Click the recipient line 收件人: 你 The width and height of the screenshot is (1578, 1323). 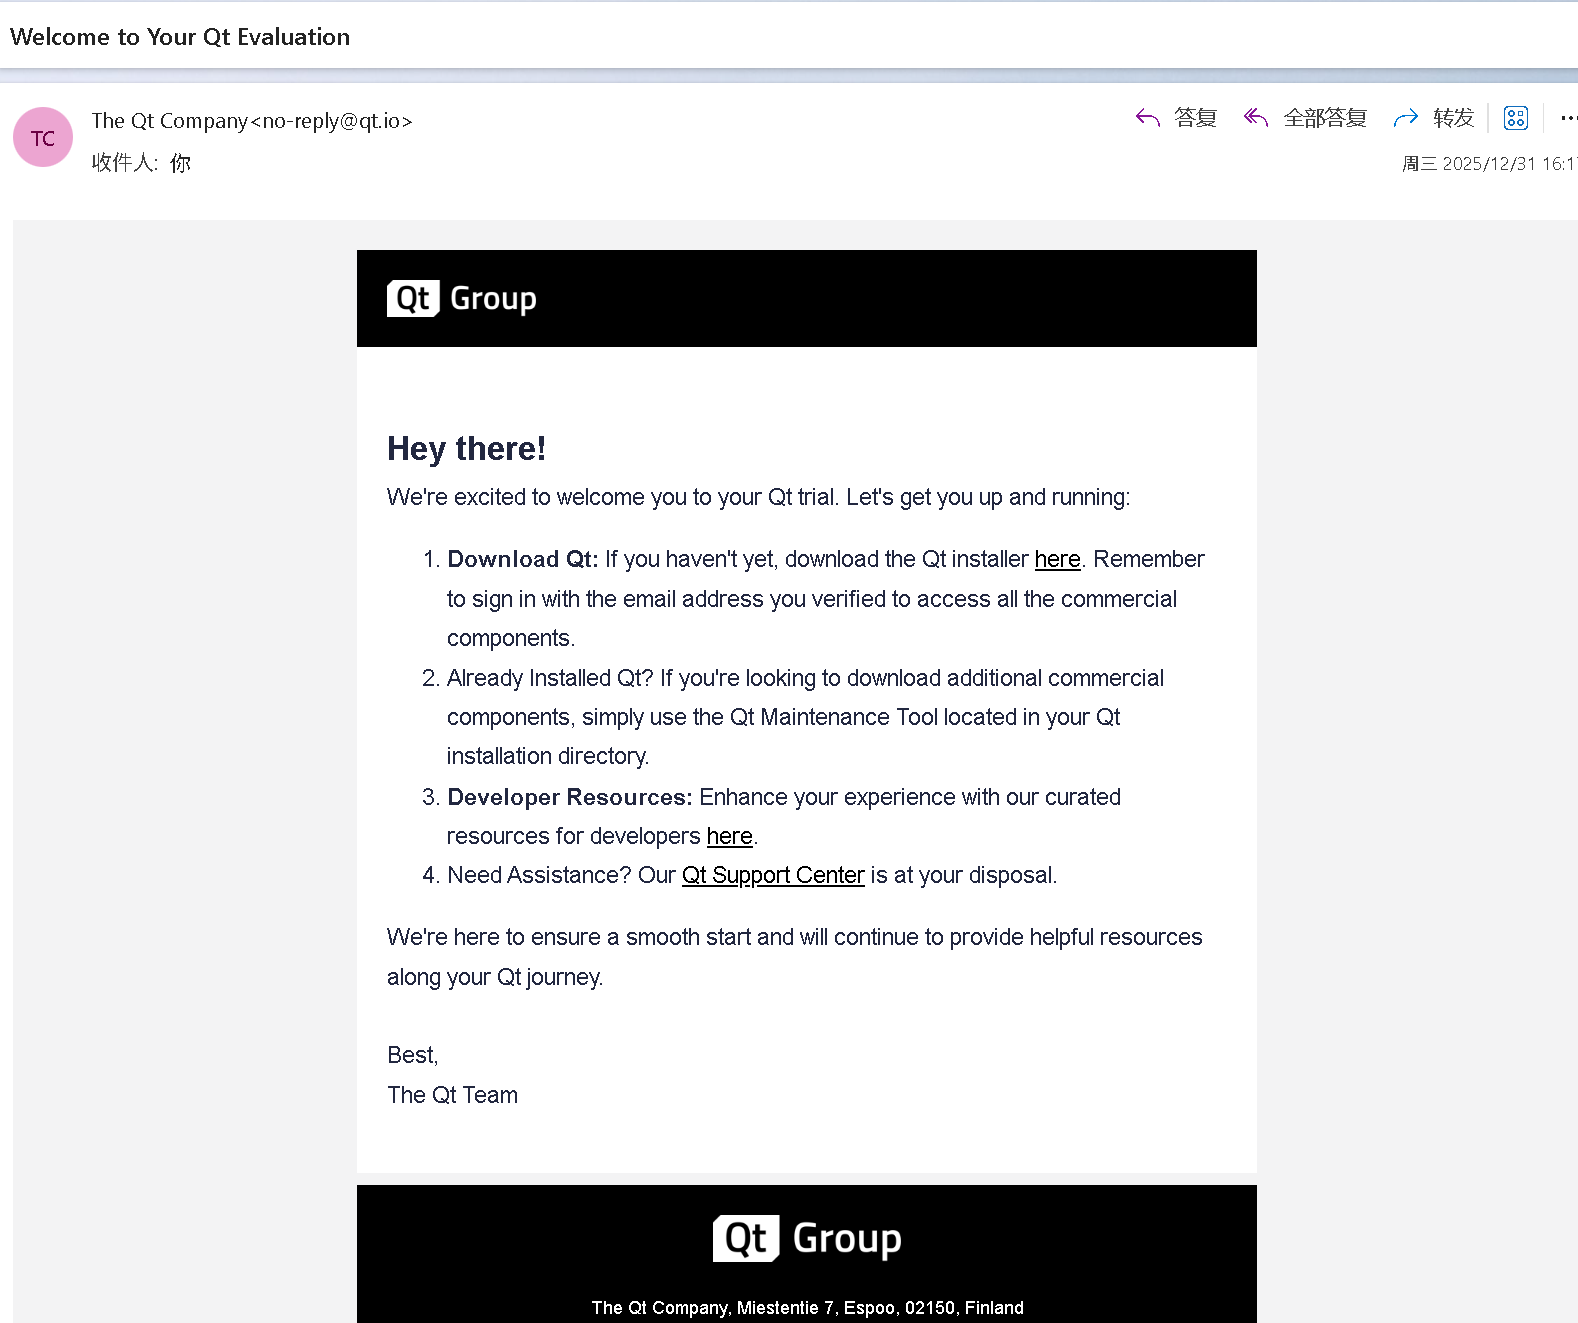[x=141, y=162]
